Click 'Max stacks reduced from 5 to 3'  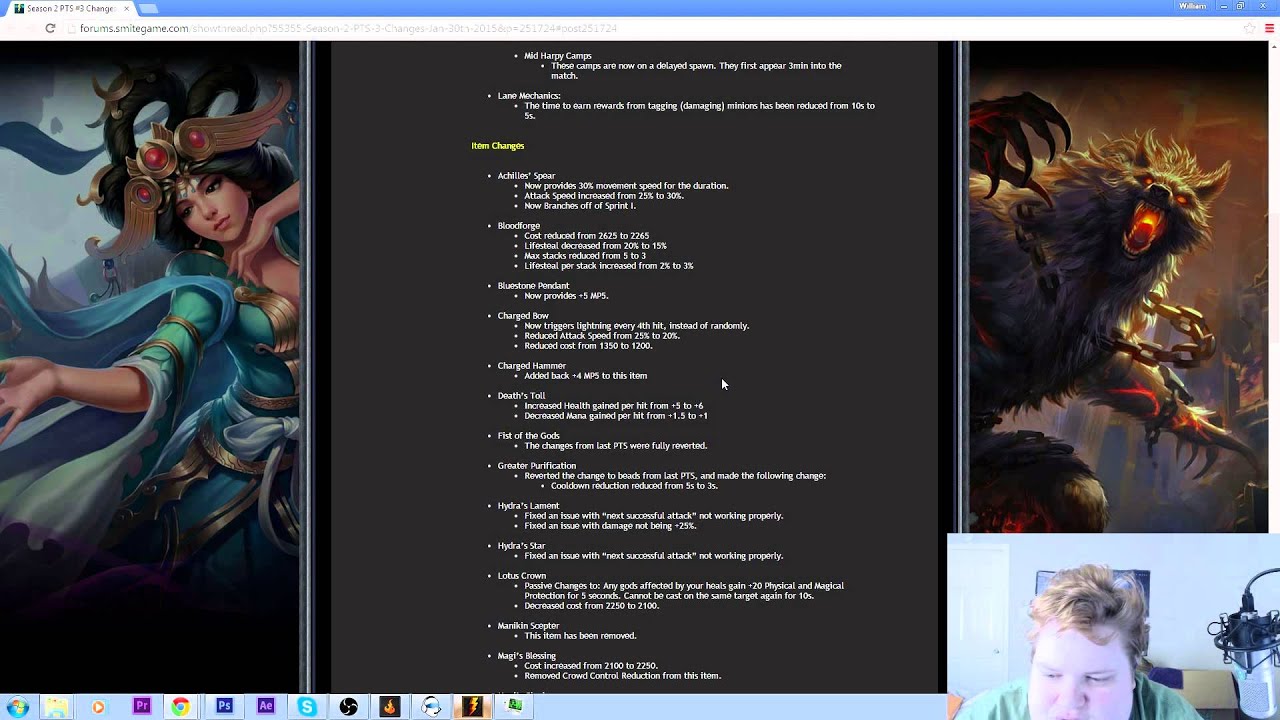(585, 256)
